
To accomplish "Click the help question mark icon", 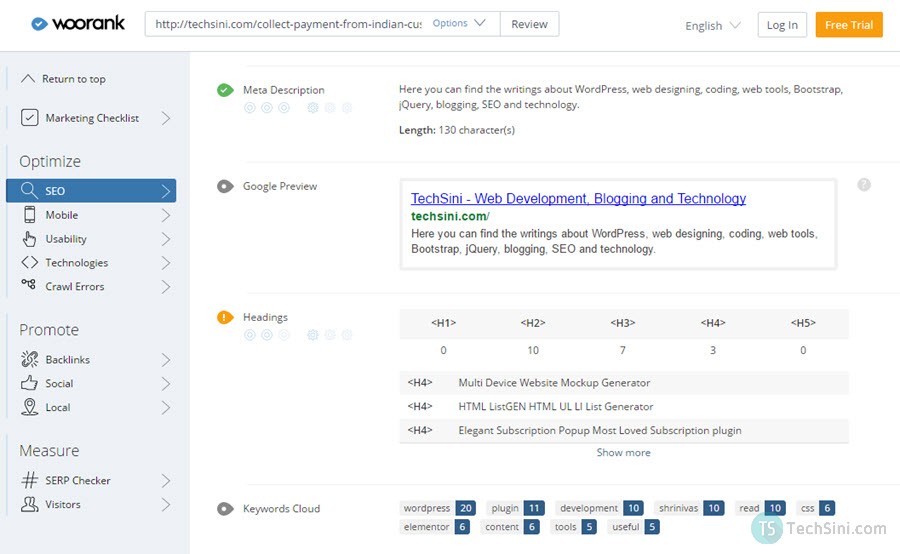I will click(x=864, y=185).
